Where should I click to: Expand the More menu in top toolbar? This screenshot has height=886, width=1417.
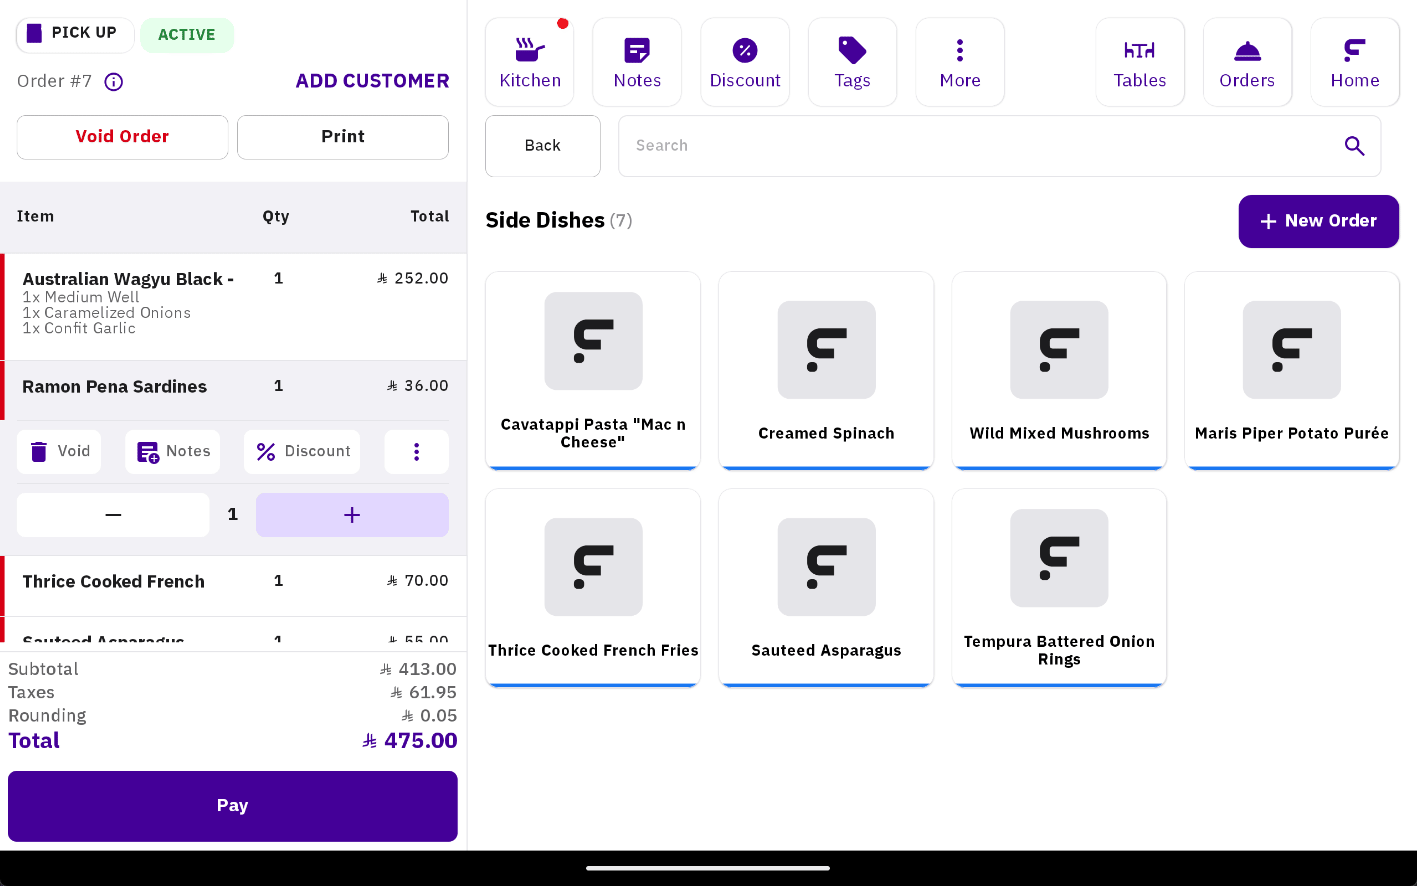click(960, 62)
